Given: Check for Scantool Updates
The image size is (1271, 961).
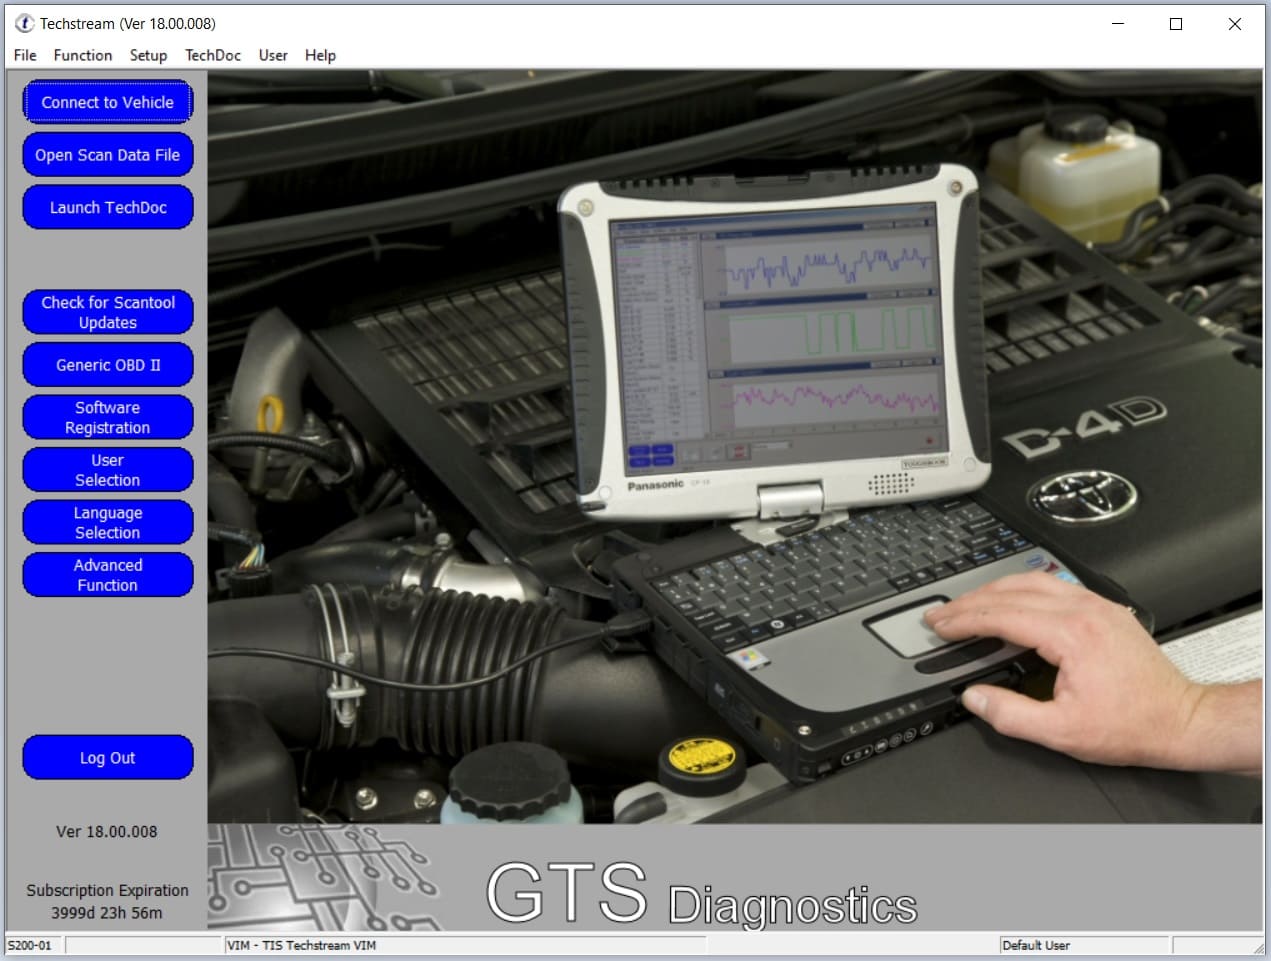Looking at the screenshot, I should click(x=108, y=312).
